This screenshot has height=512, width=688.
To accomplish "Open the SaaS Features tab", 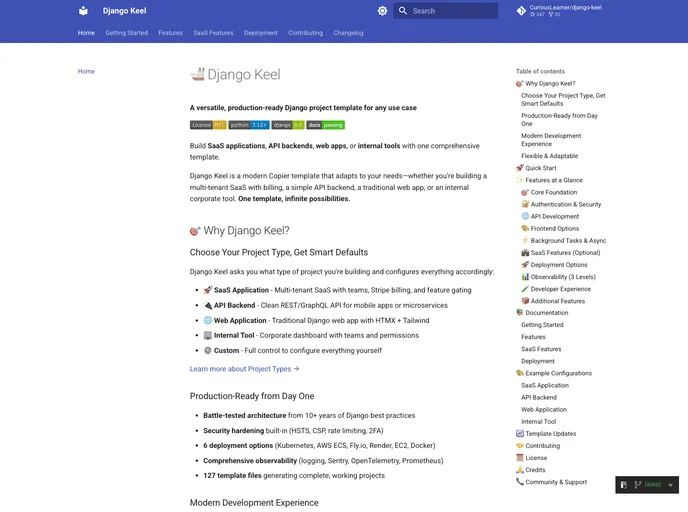I will (x=213, y=33).
